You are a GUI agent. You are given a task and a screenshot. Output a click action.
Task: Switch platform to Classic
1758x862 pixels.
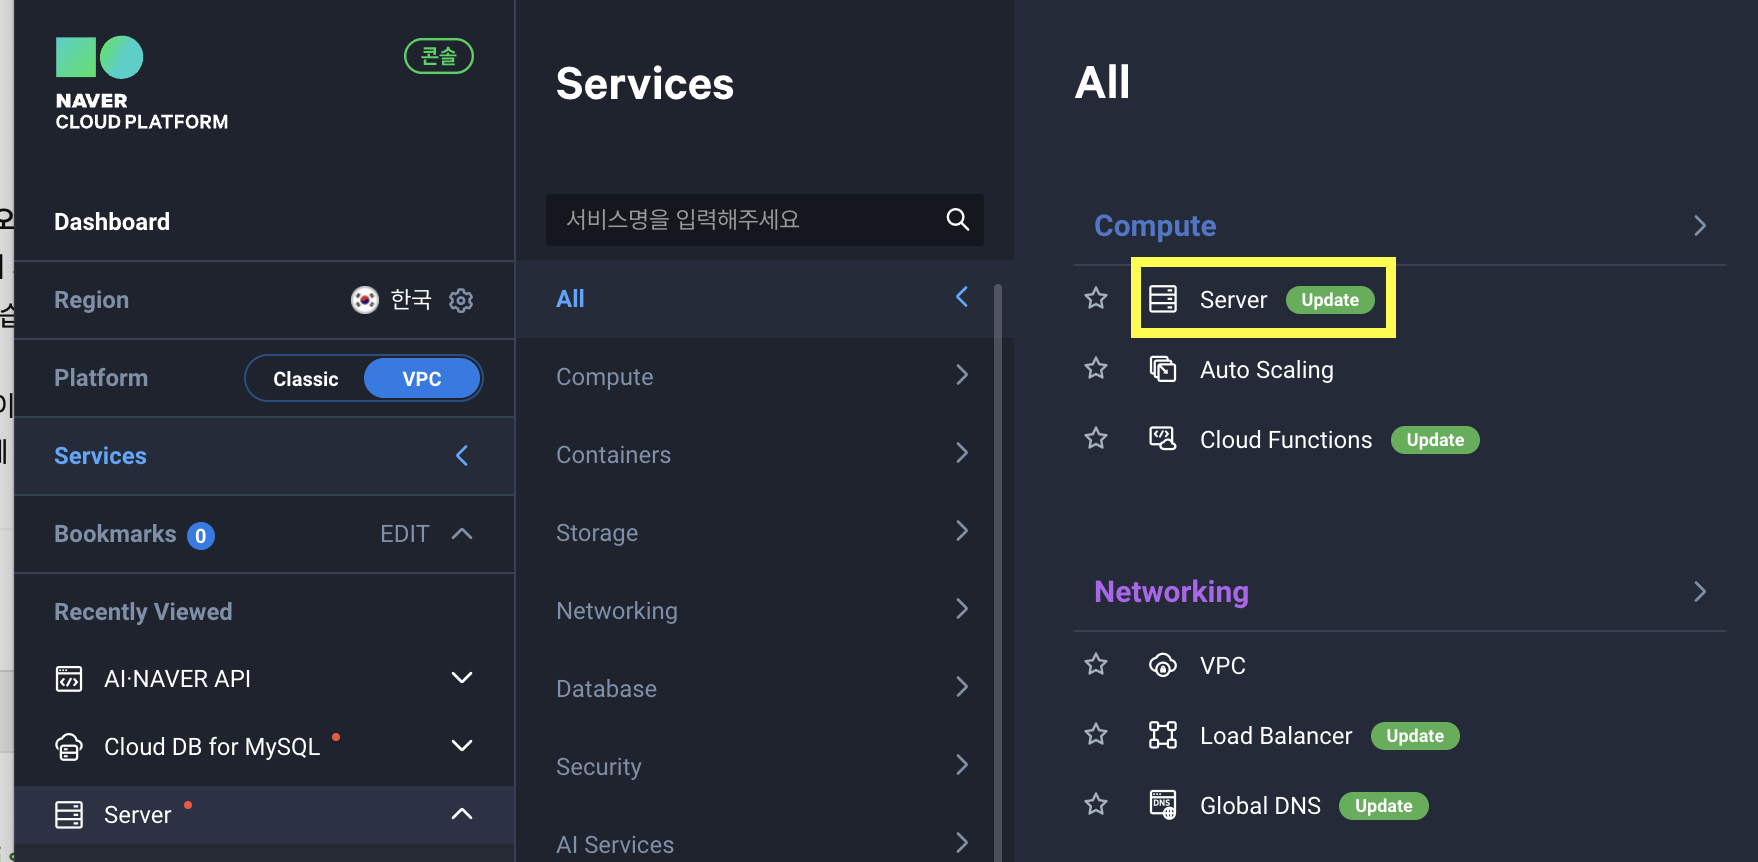[x=306, y=379]
